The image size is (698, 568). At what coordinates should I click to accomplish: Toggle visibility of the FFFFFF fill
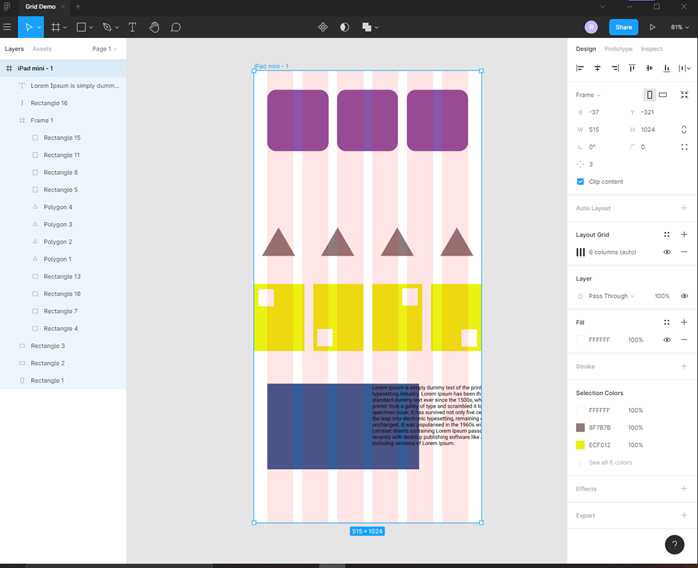pyautogui.click(x=667, y=340)
